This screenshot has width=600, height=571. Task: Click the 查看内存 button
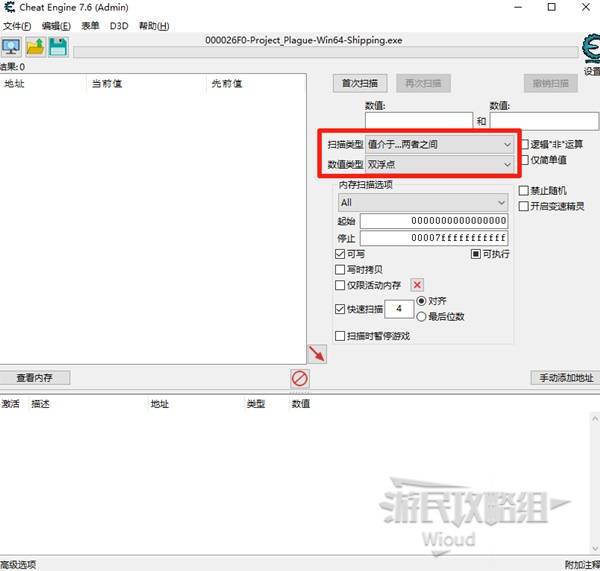[x=35, y=378]
